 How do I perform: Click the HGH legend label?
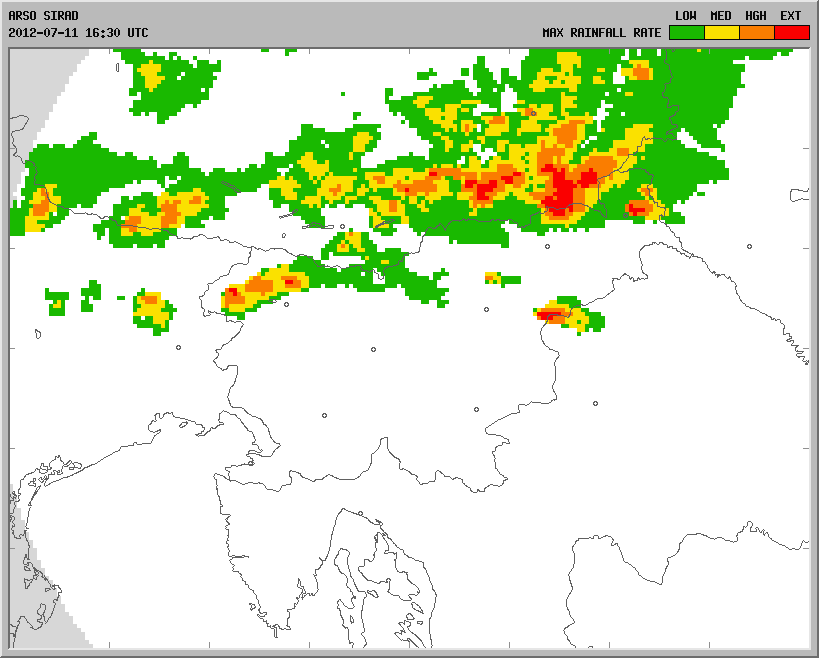tap(756, 16)
